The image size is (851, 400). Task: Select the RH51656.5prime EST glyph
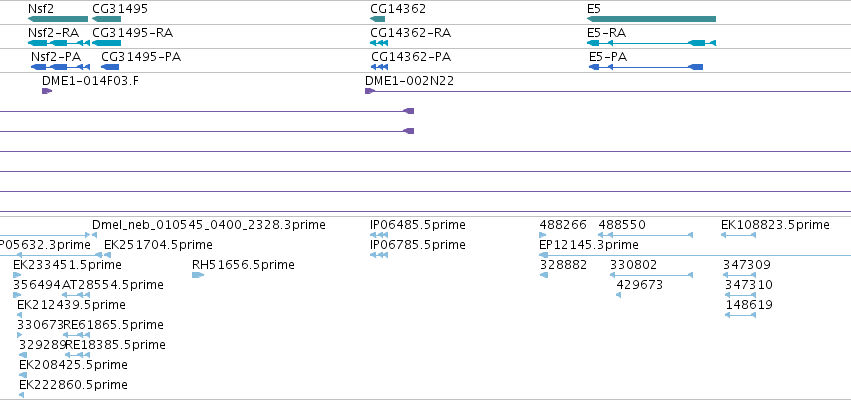[x=198, y=275]
